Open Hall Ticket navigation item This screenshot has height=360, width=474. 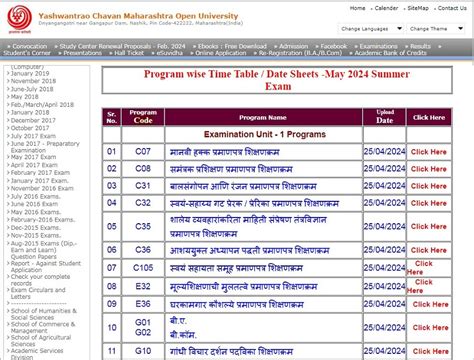[129, 53]
